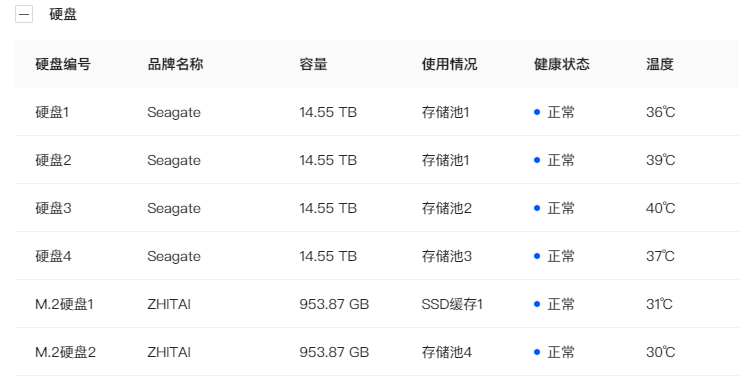Image resolution: width=750 pixels, height=377 pixels.
Task: Click the 31℃ temperature of M.2硬盘1
Action: click(660, 304)
